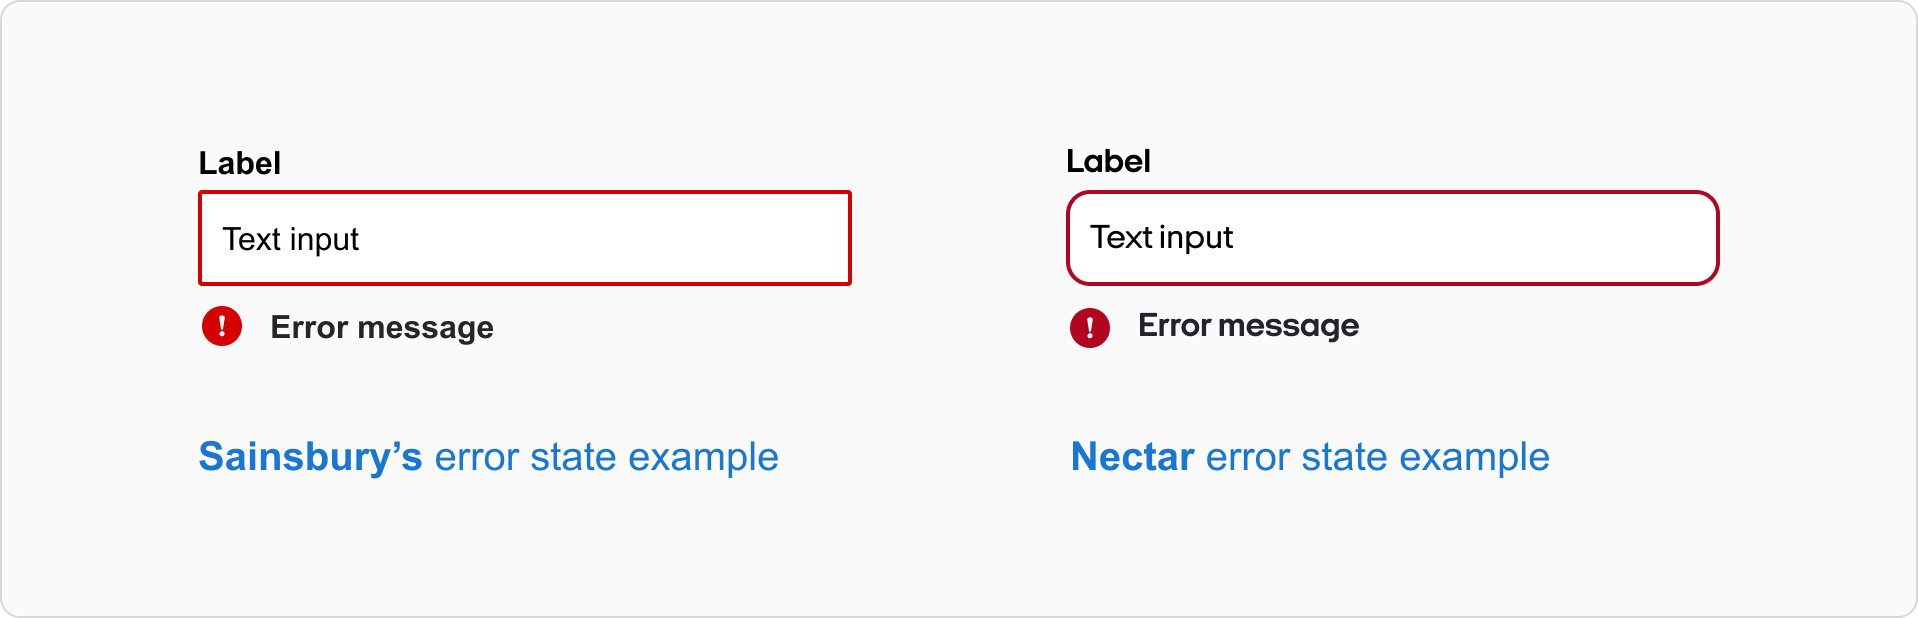Image resolution: width=1918 pixels, height=618 pixels.
Task: Open the Nectar error state example link
Action: 1309,457
